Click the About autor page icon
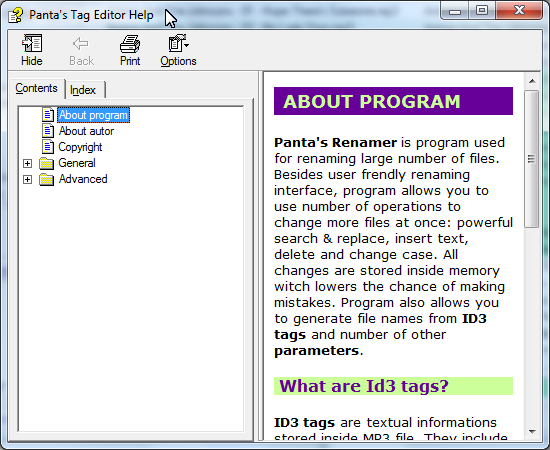Viewport: 550px width, 450px height. 48,131
